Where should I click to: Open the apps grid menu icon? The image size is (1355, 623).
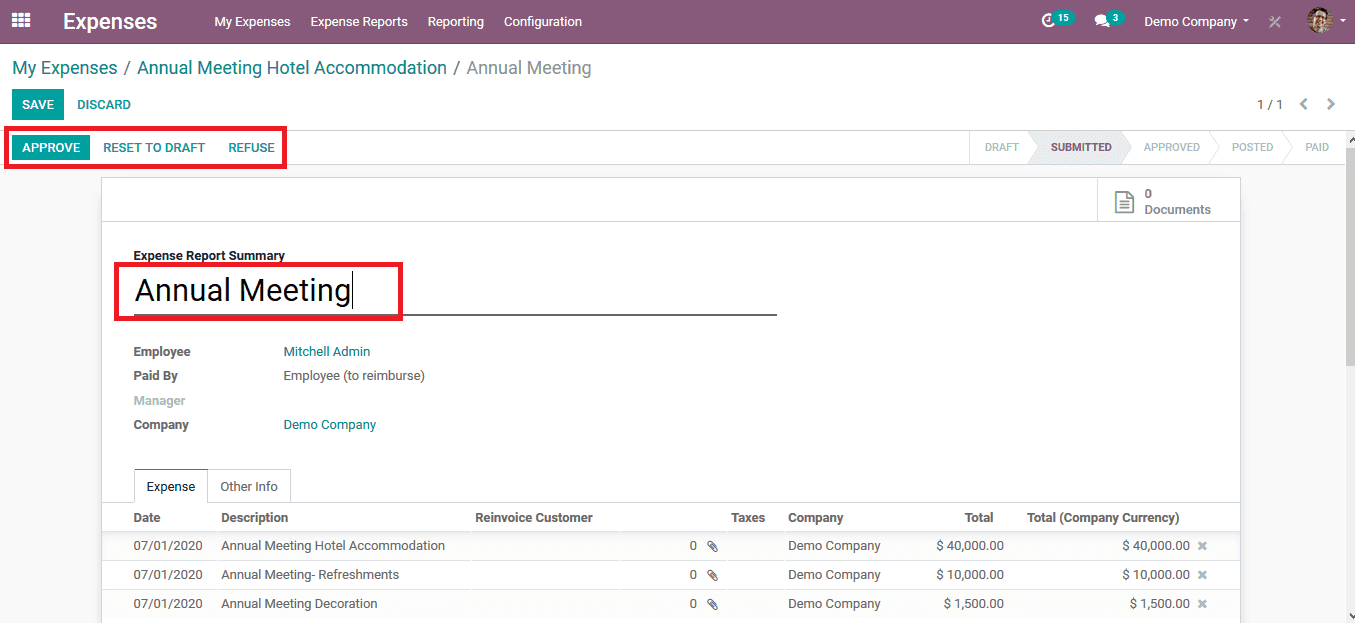(21, 20)
